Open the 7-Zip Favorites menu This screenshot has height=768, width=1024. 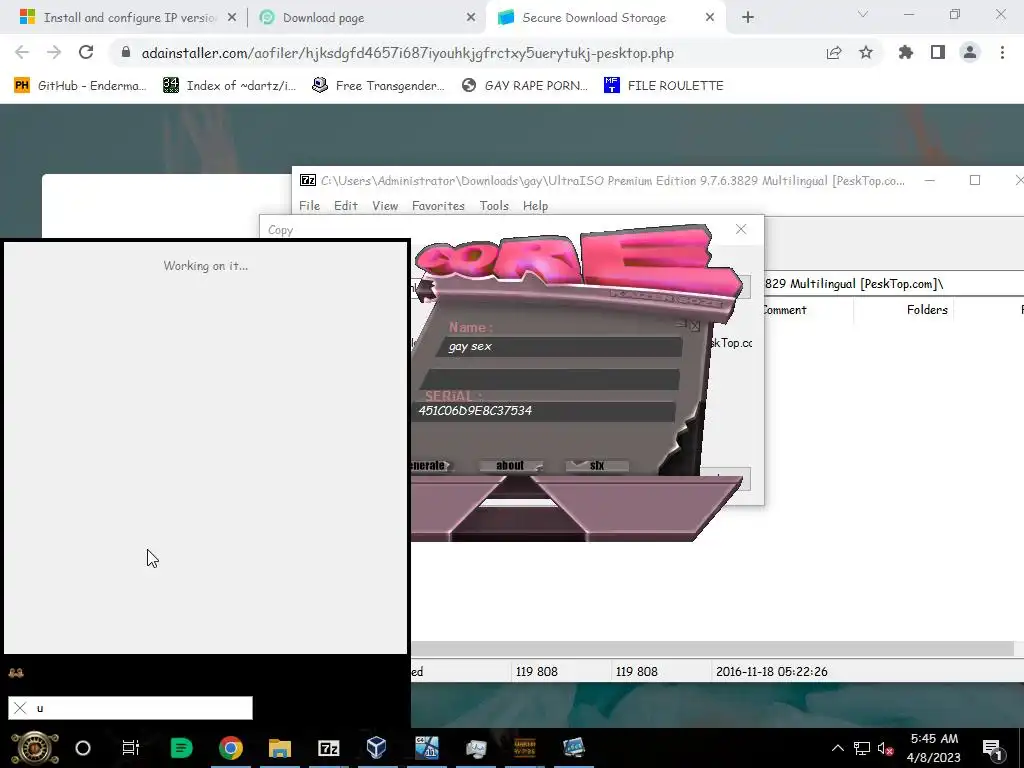click(438, 206)
